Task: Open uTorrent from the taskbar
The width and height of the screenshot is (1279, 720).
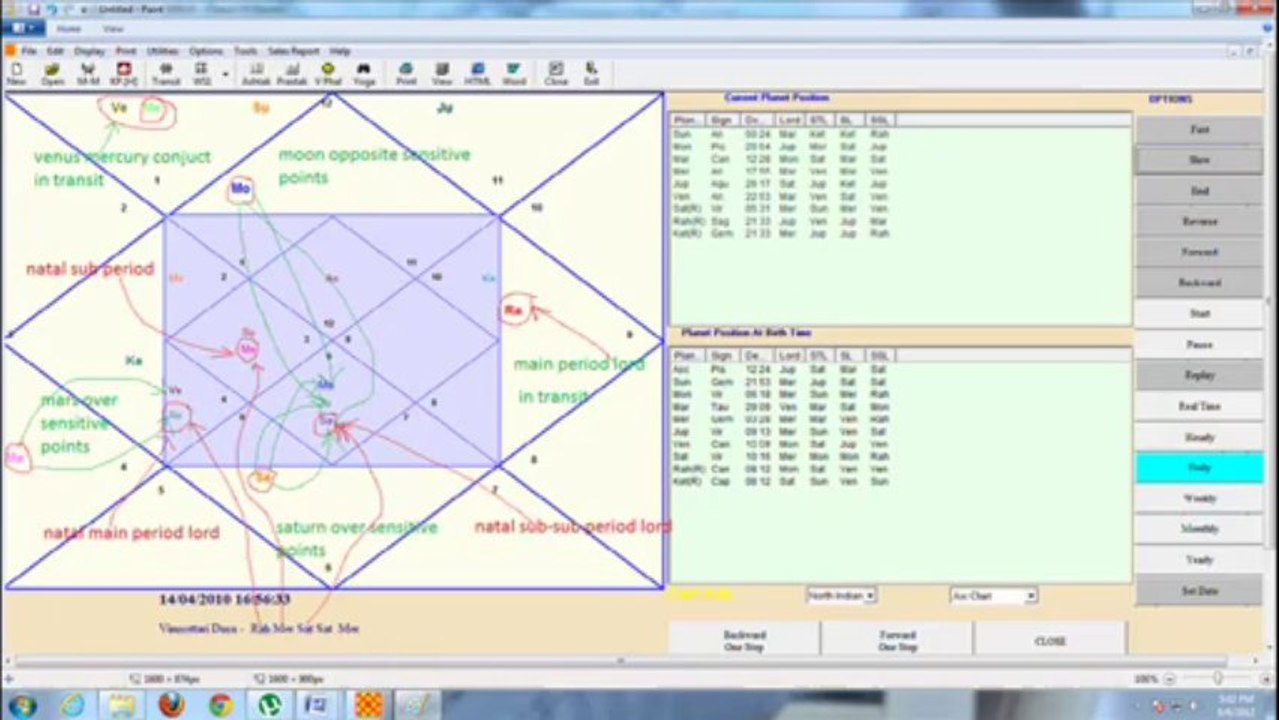Action: [x=270, y=705]
